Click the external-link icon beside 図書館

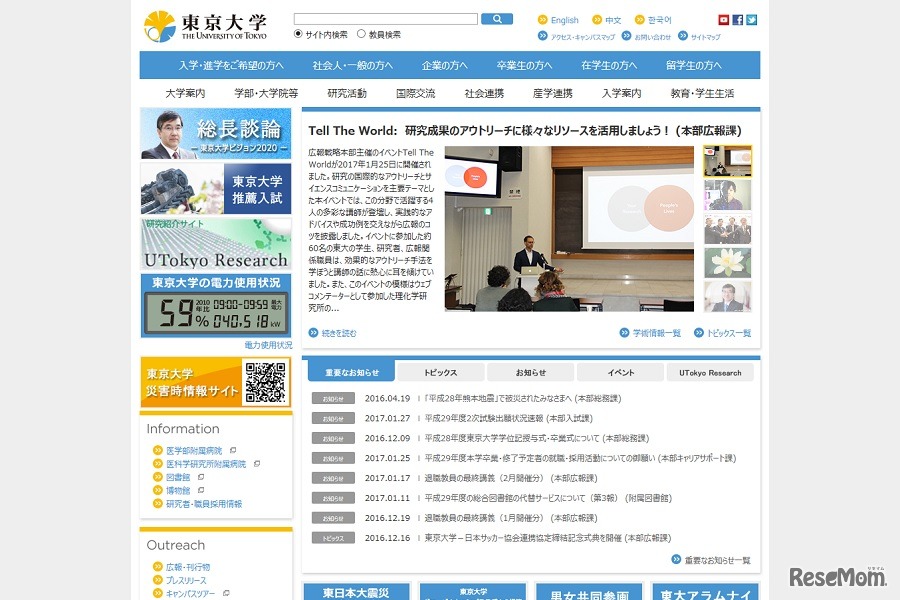[x=201, y=477]
